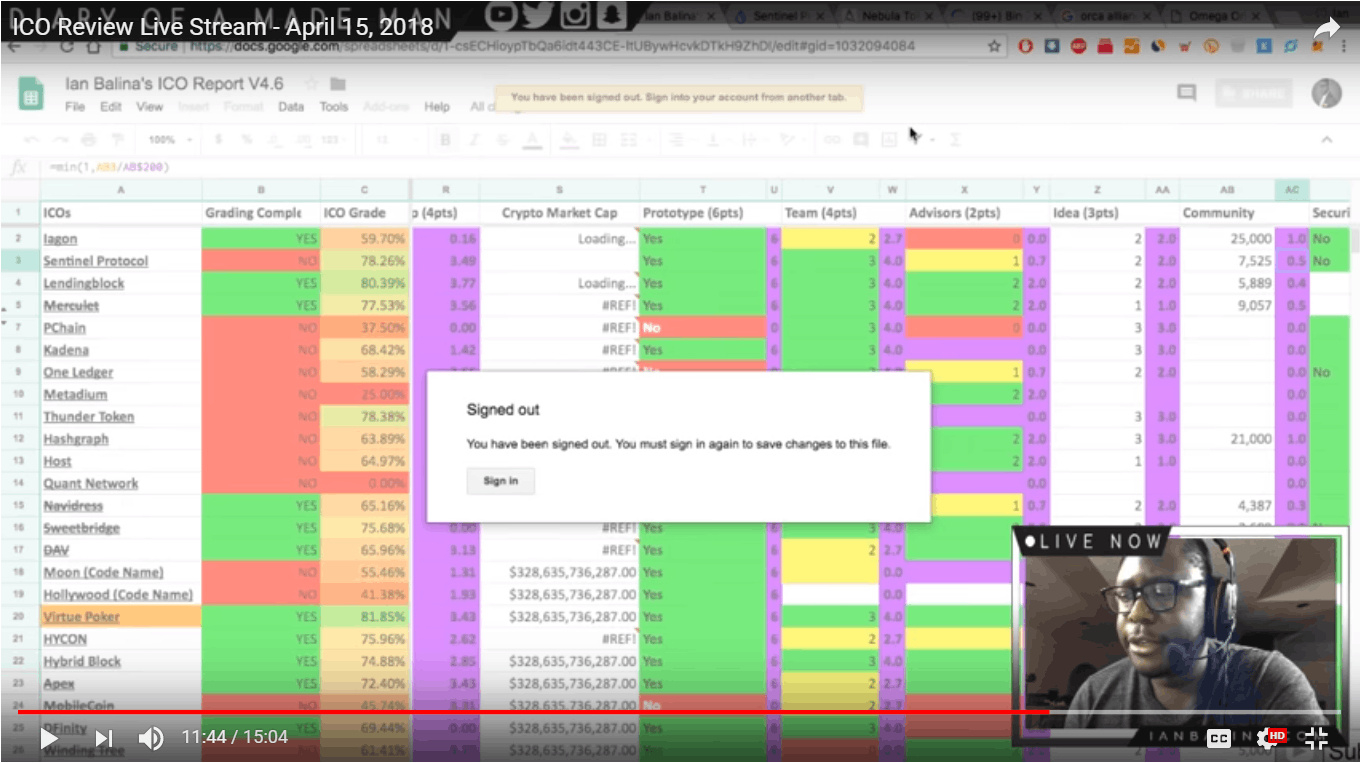Open the Tools menu

334,107
